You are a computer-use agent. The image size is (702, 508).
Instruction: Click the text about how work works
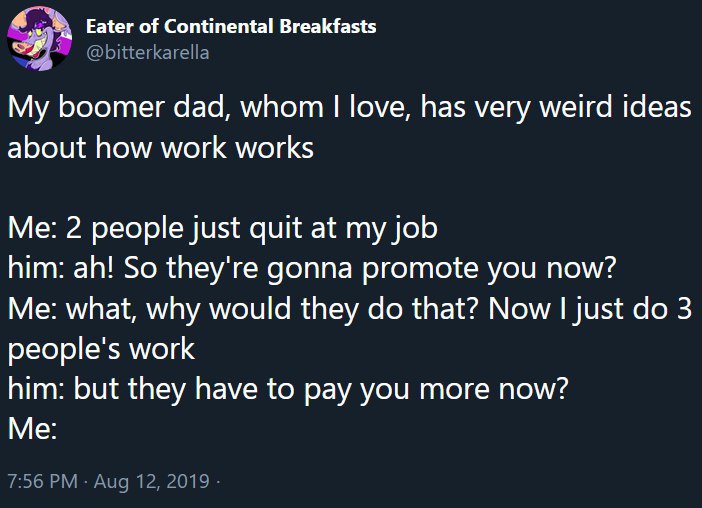tap(161, 148)
